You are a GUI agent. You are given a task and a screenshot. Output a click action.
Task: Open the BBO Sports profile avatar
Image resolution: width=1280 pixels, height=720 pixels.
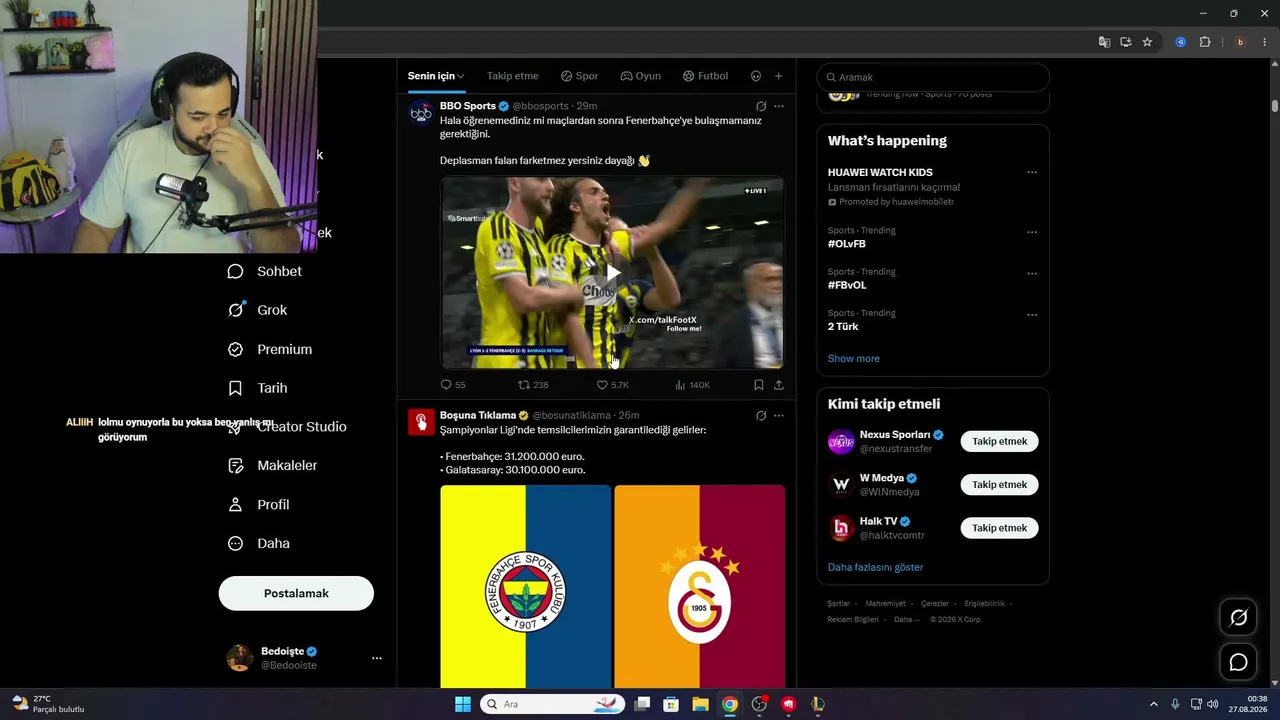tap(421, 113)
